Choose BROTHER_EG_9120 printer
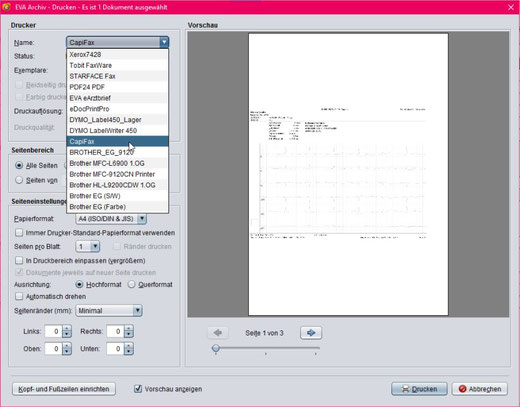The width and height of the screenshot is (520, 407). (x=117, y=152)
